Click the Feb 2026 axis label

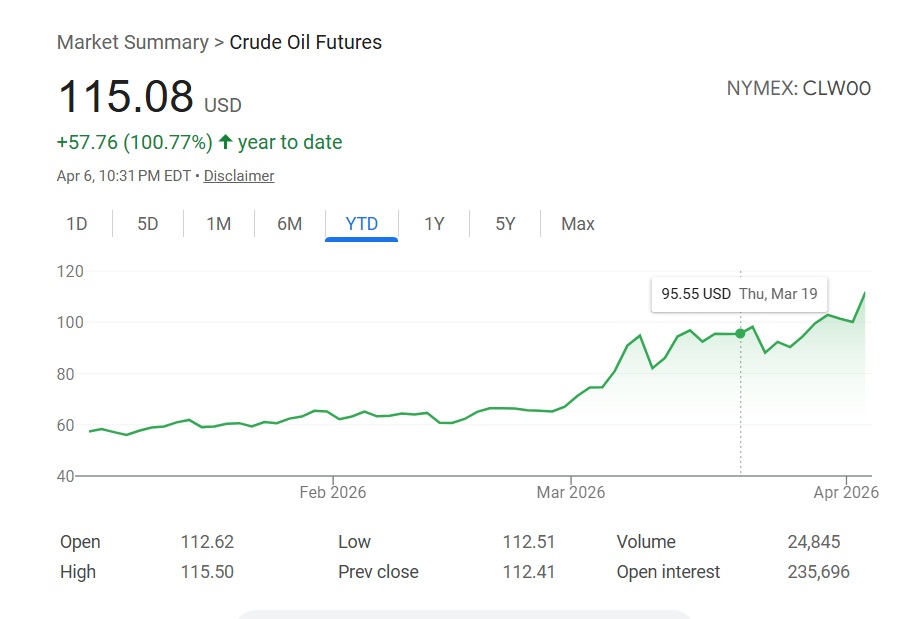[333, 492]
